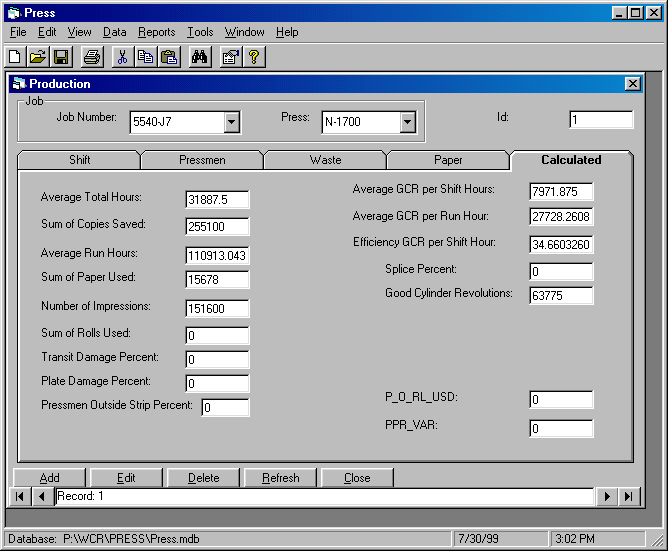This screenshot has height=551, width=668.
Task: Open properties toolbar icon
Action: (x=230, y=57)
